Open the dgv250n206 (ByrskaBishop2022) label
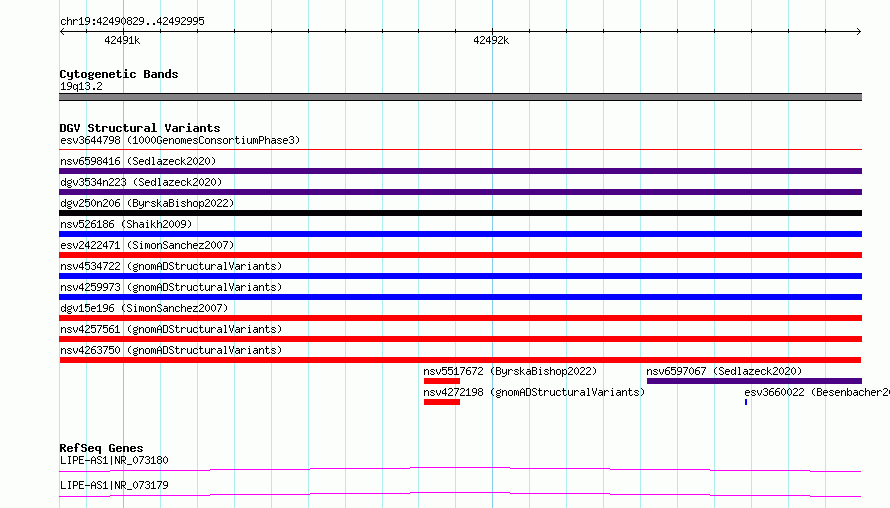This screenshot has height=508, width=890. 147,203
